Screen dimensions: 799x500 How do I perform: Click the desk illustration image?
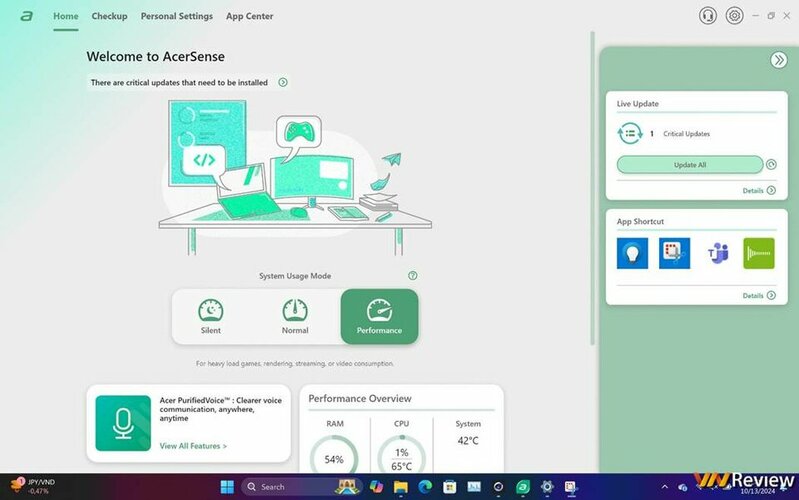click(x=295, y=177)
